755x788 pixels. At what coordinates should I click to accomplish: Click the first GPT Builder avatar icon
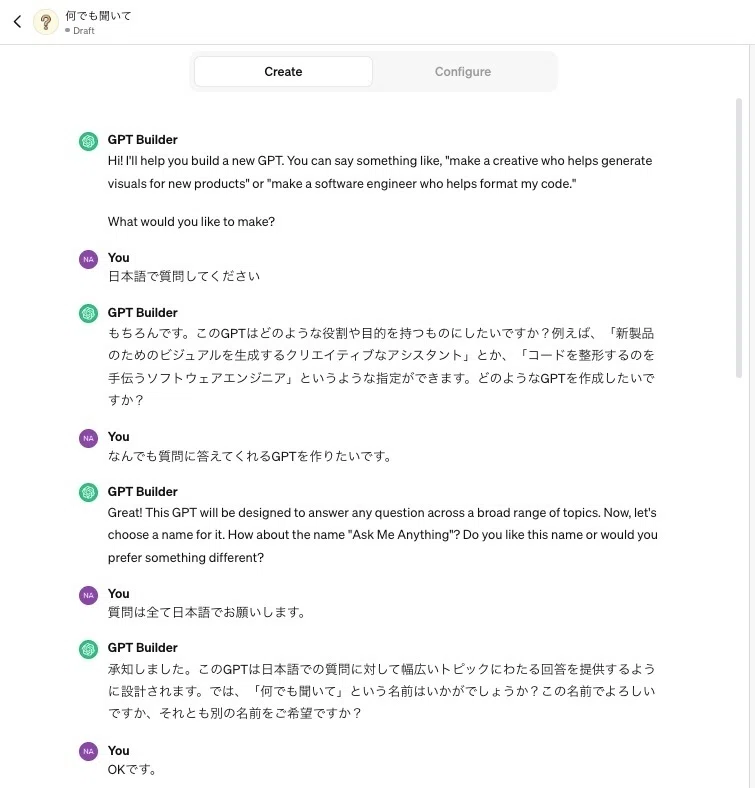[88, 141]
